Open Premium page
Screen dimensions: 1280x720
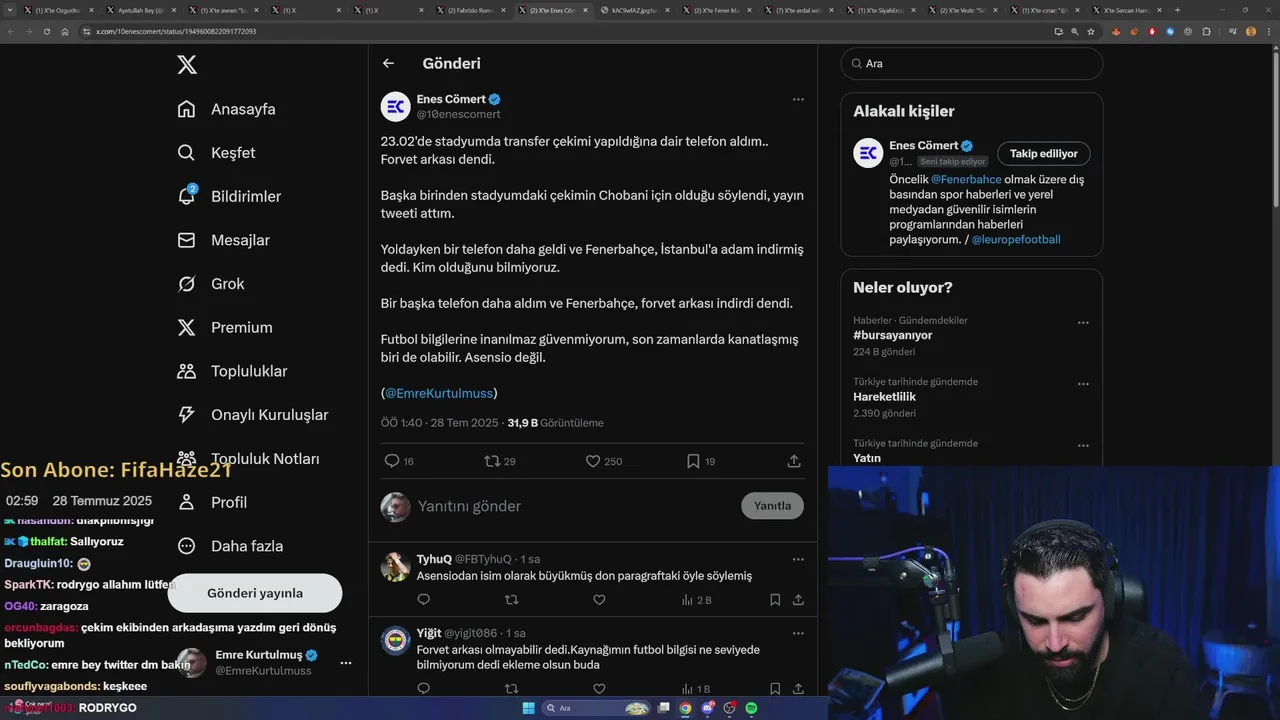[x=224, y=327]
